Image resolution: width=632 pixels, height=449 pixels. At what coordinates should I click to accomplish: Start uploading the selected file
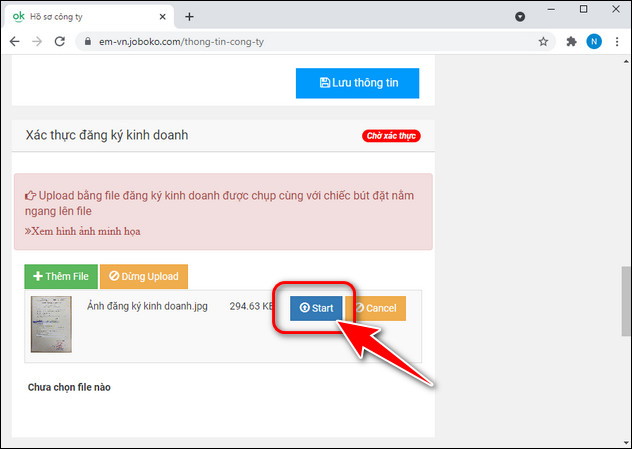(317, 308)
